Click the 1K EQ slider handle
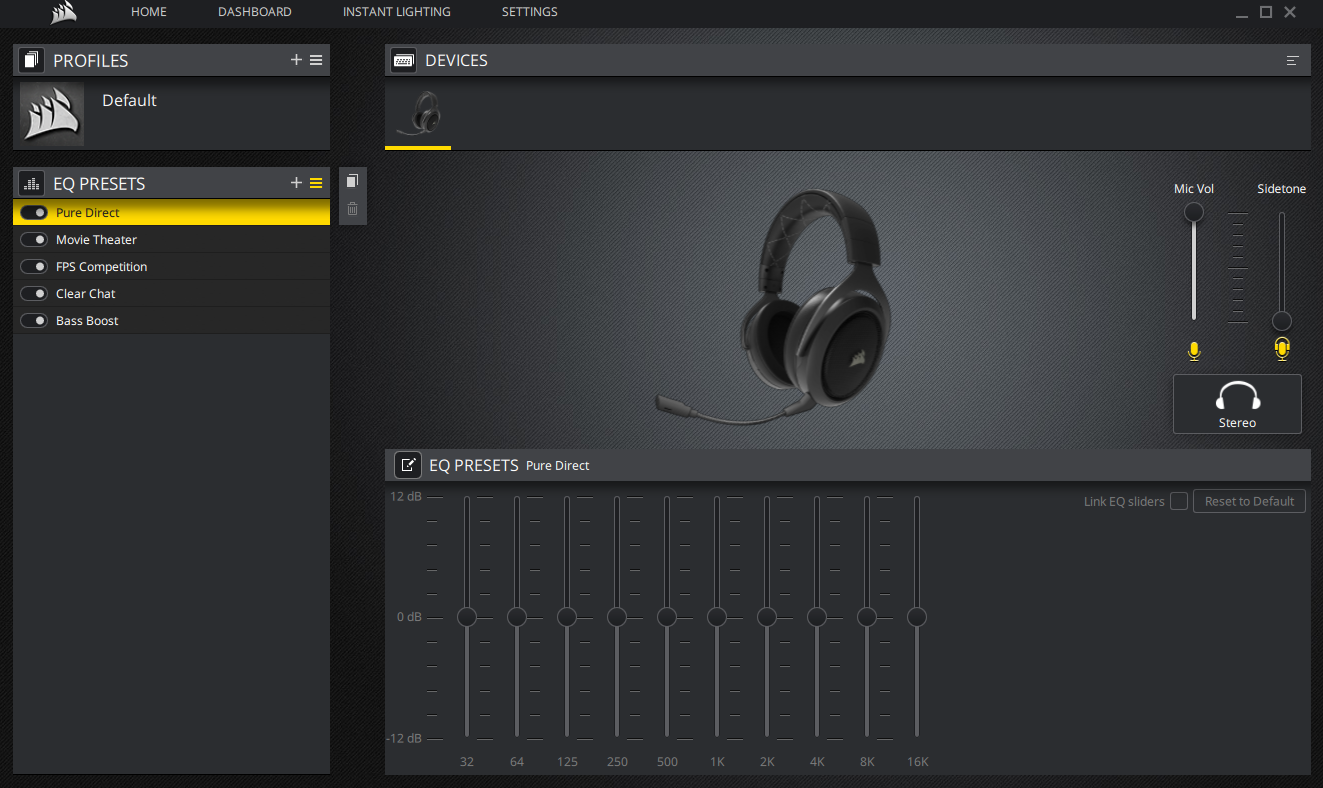Screen dimensions: 1323x788 (717, 617)
